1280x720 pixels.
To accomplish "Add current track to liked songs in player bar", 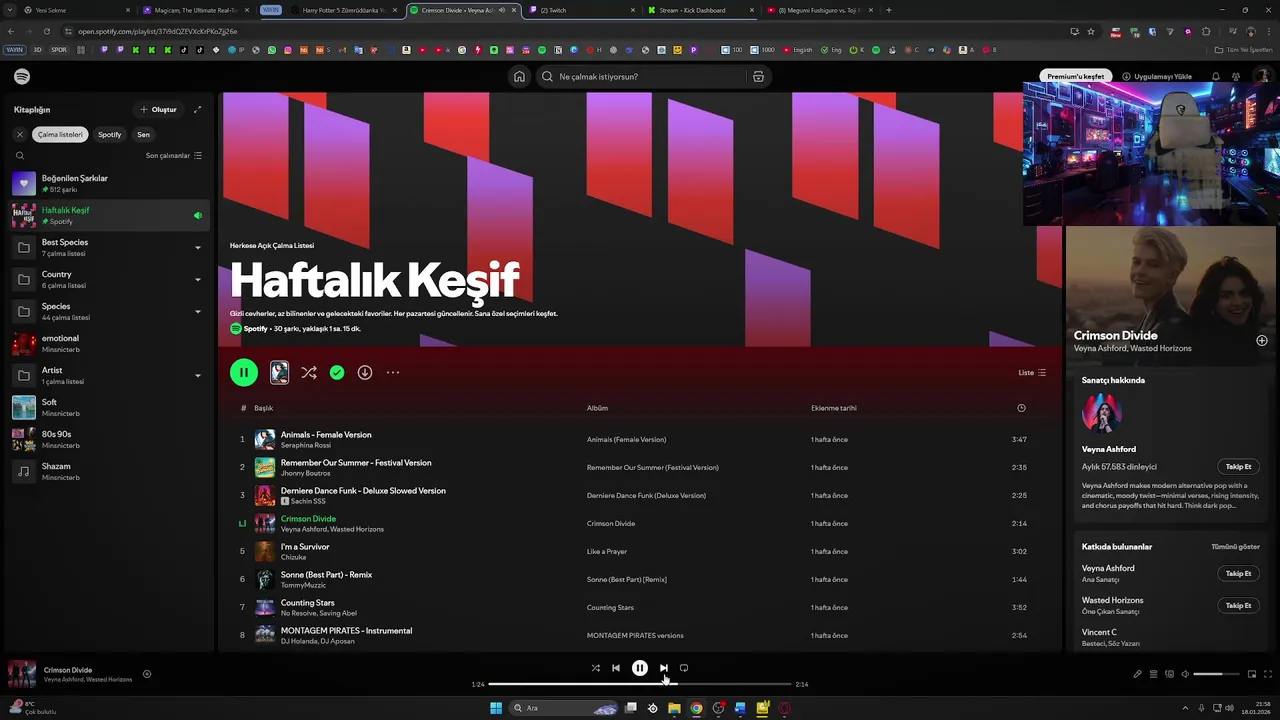I will pyautogui.click(x=147, y=674).
